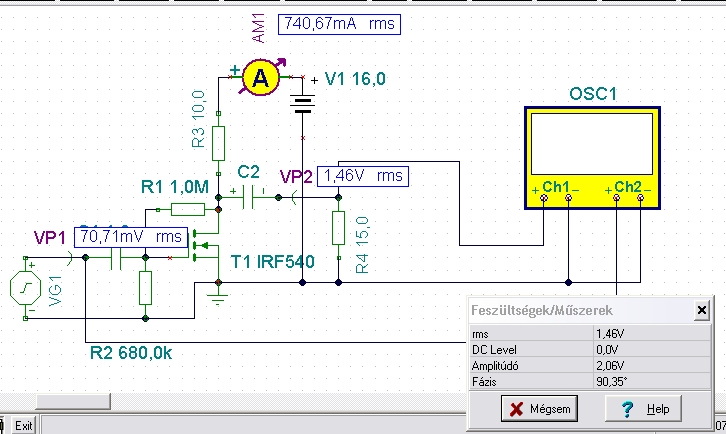Click the V1 battery symbol
The height and width of the screenshot is (434, 726).
coord(302,104)
